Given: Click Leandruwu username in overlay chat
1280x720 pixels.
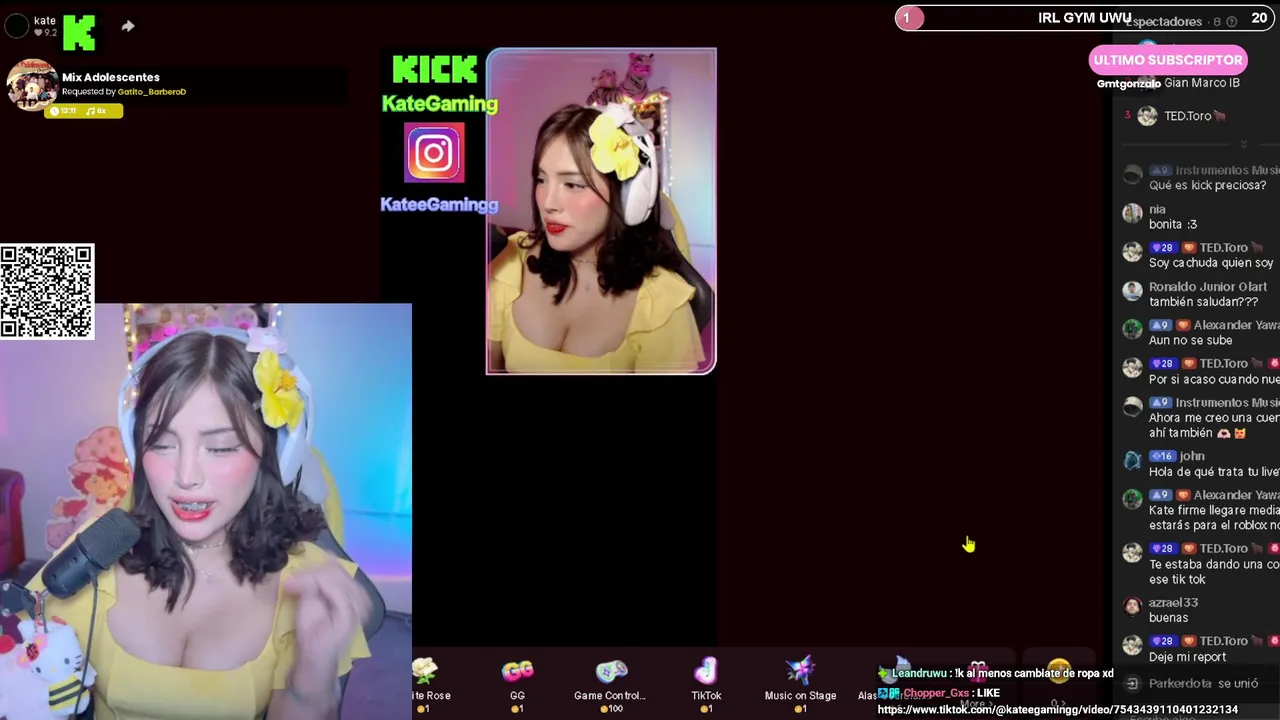Looking at the screenshot, I should tap(919, 674).
